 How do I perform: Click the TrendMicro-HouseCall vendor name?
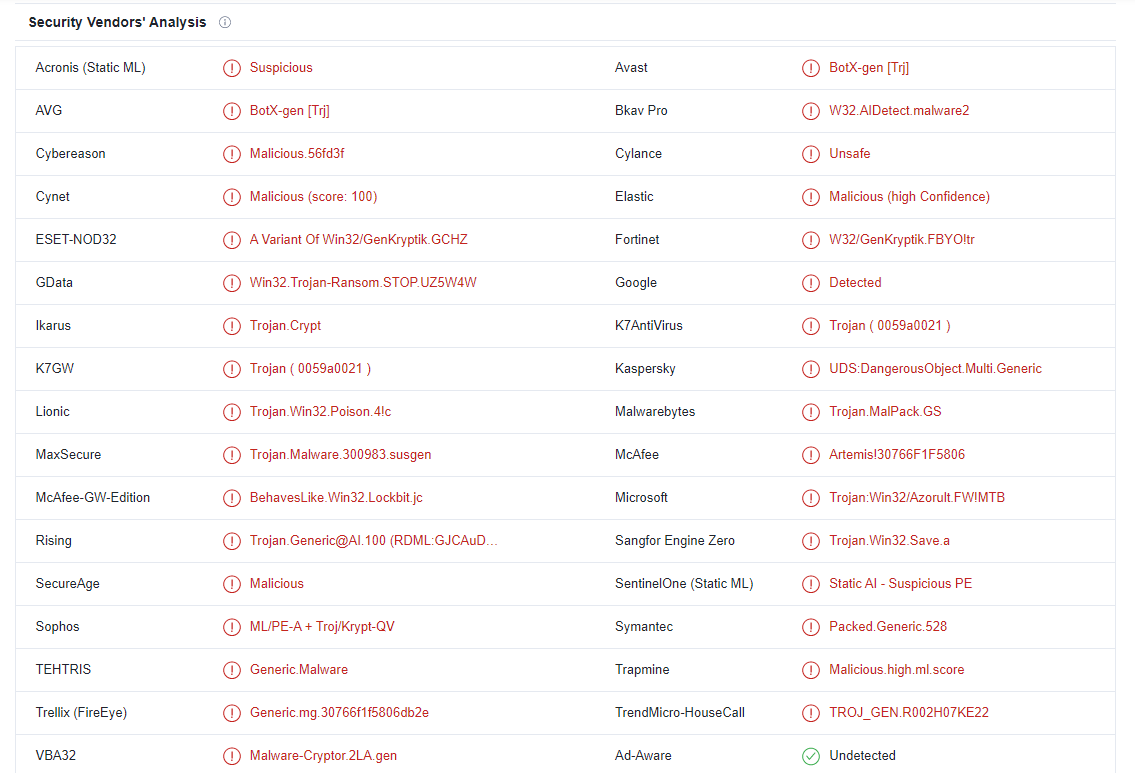680,713
